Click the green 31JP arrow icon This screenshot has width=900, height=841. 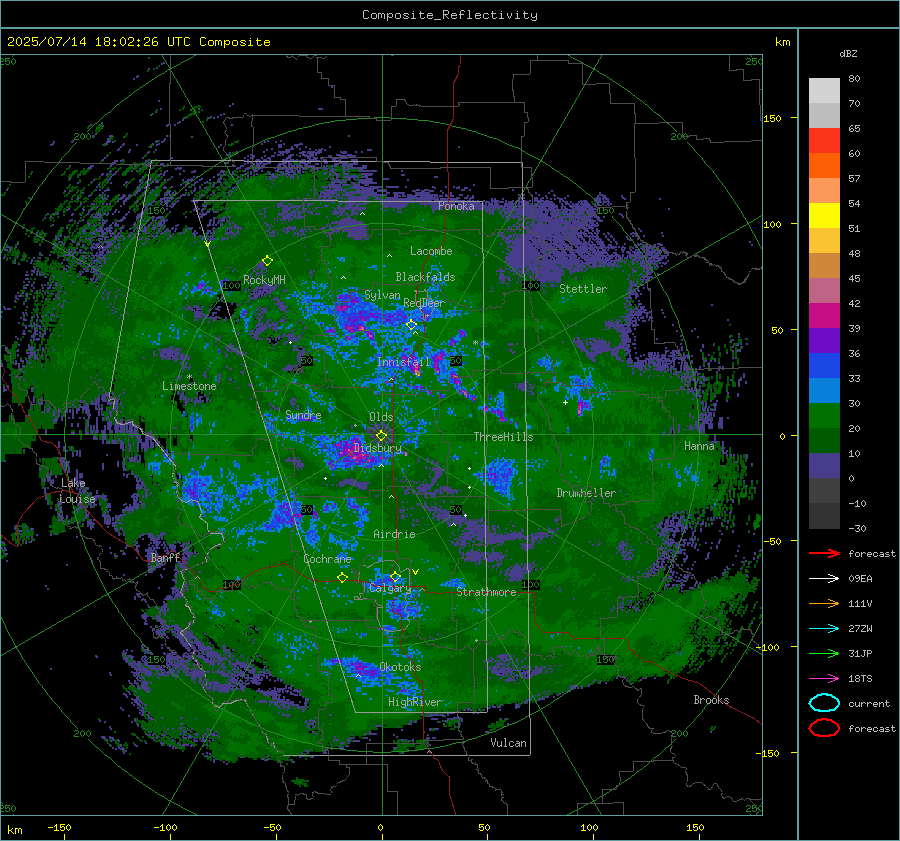tap(824, 653)
